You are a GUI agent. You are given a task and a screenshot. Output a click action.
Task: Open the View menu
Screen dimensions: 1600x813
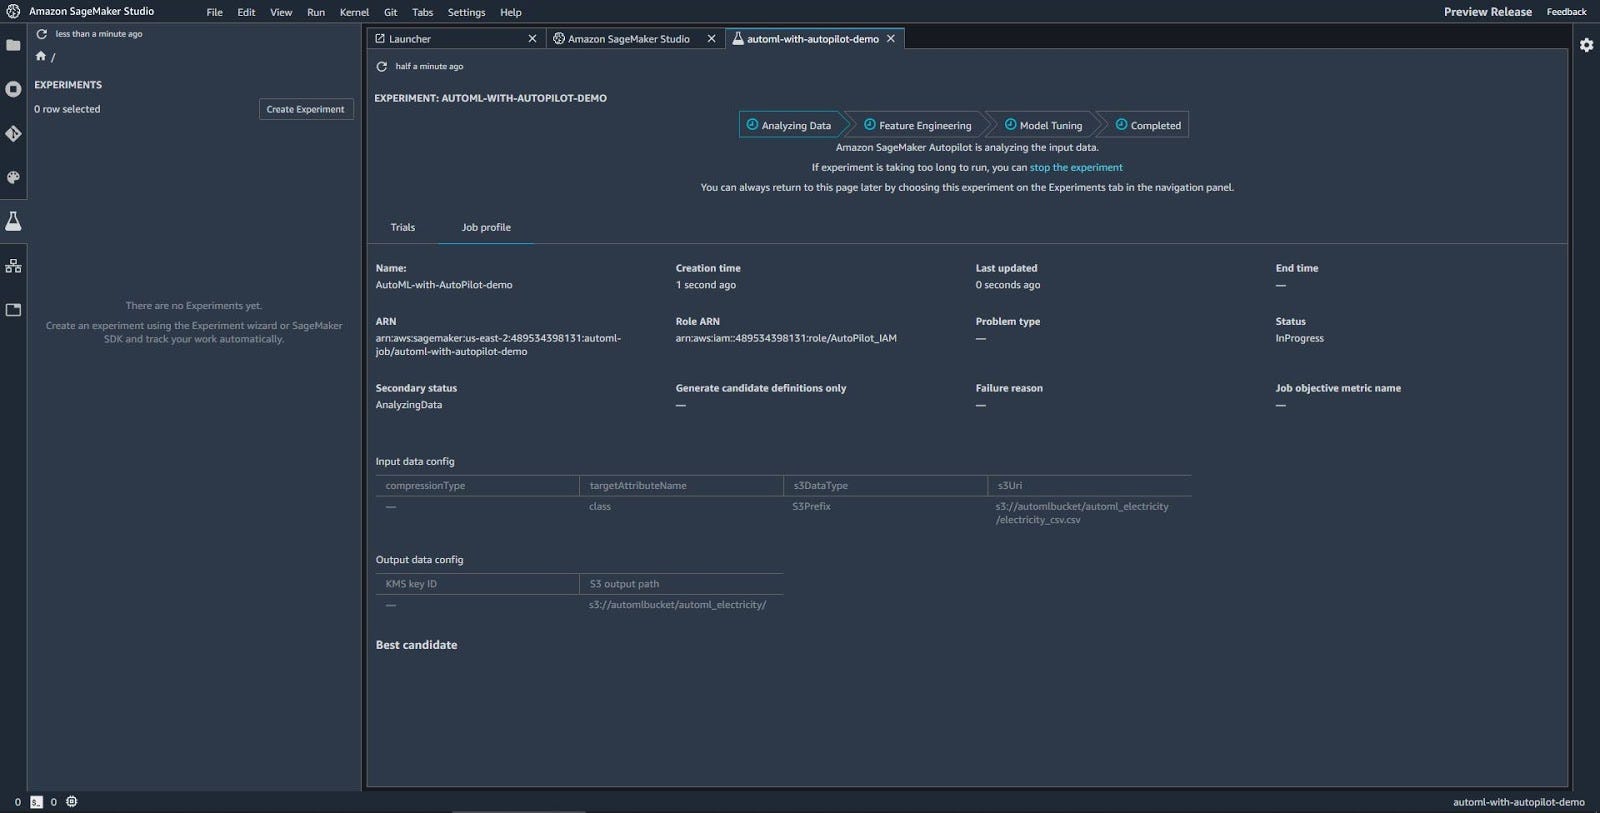point(281,12)
